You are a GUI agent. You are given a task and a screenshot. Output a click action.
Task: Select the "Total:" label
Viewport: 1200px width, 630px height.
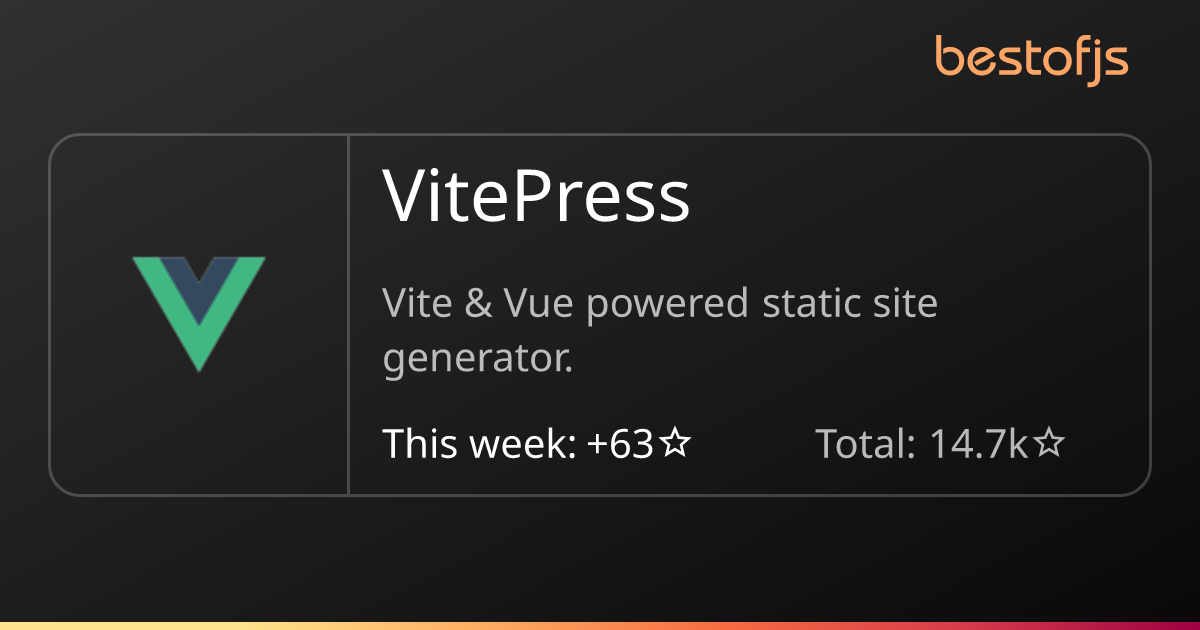(866, 443)
